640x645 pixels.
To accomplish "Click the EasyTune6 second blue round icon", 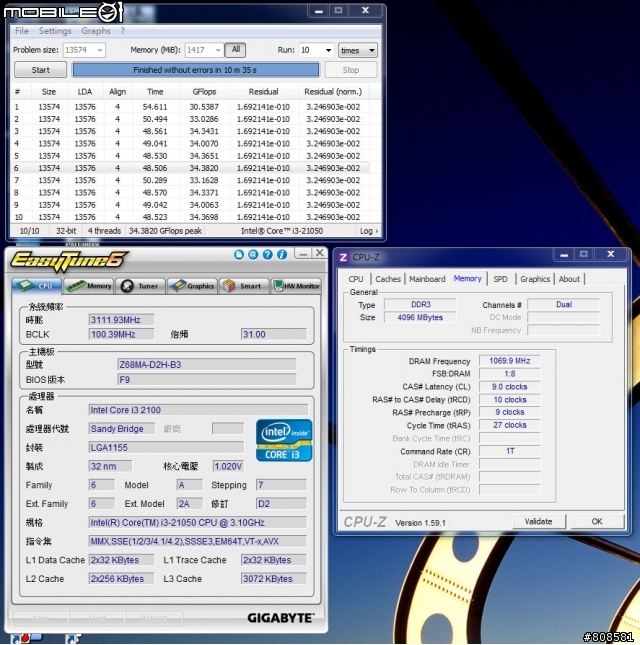I will tap(253, 255).
